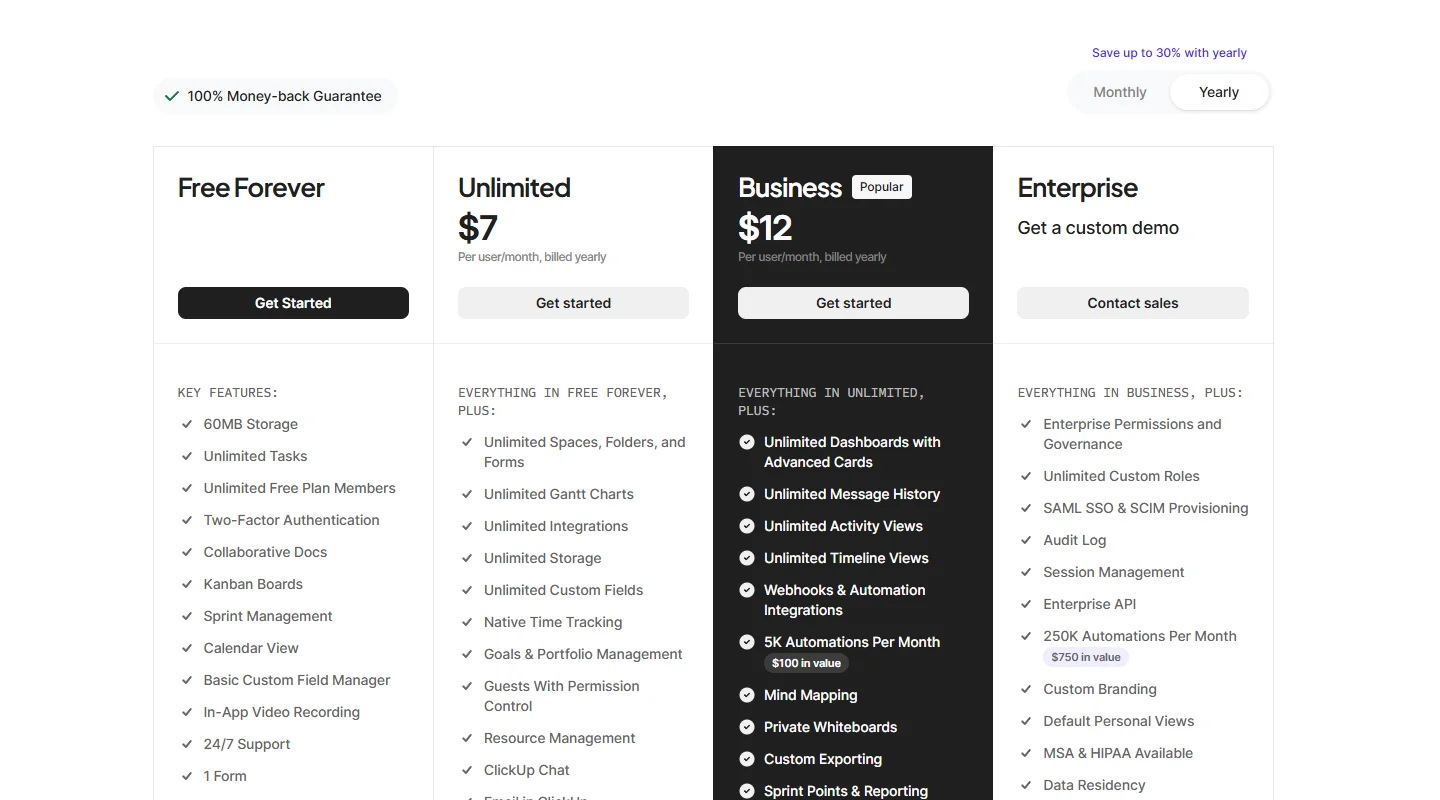Click Get started under Business plan
Image resolution: width=1440 pixels, height=800 pixels.
coord(853,303)
